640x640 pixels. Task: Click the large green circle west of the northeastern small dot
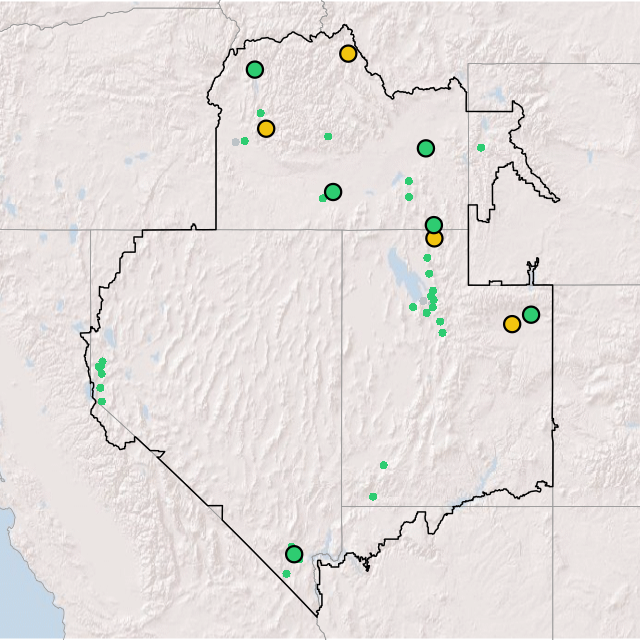point(426,149)
